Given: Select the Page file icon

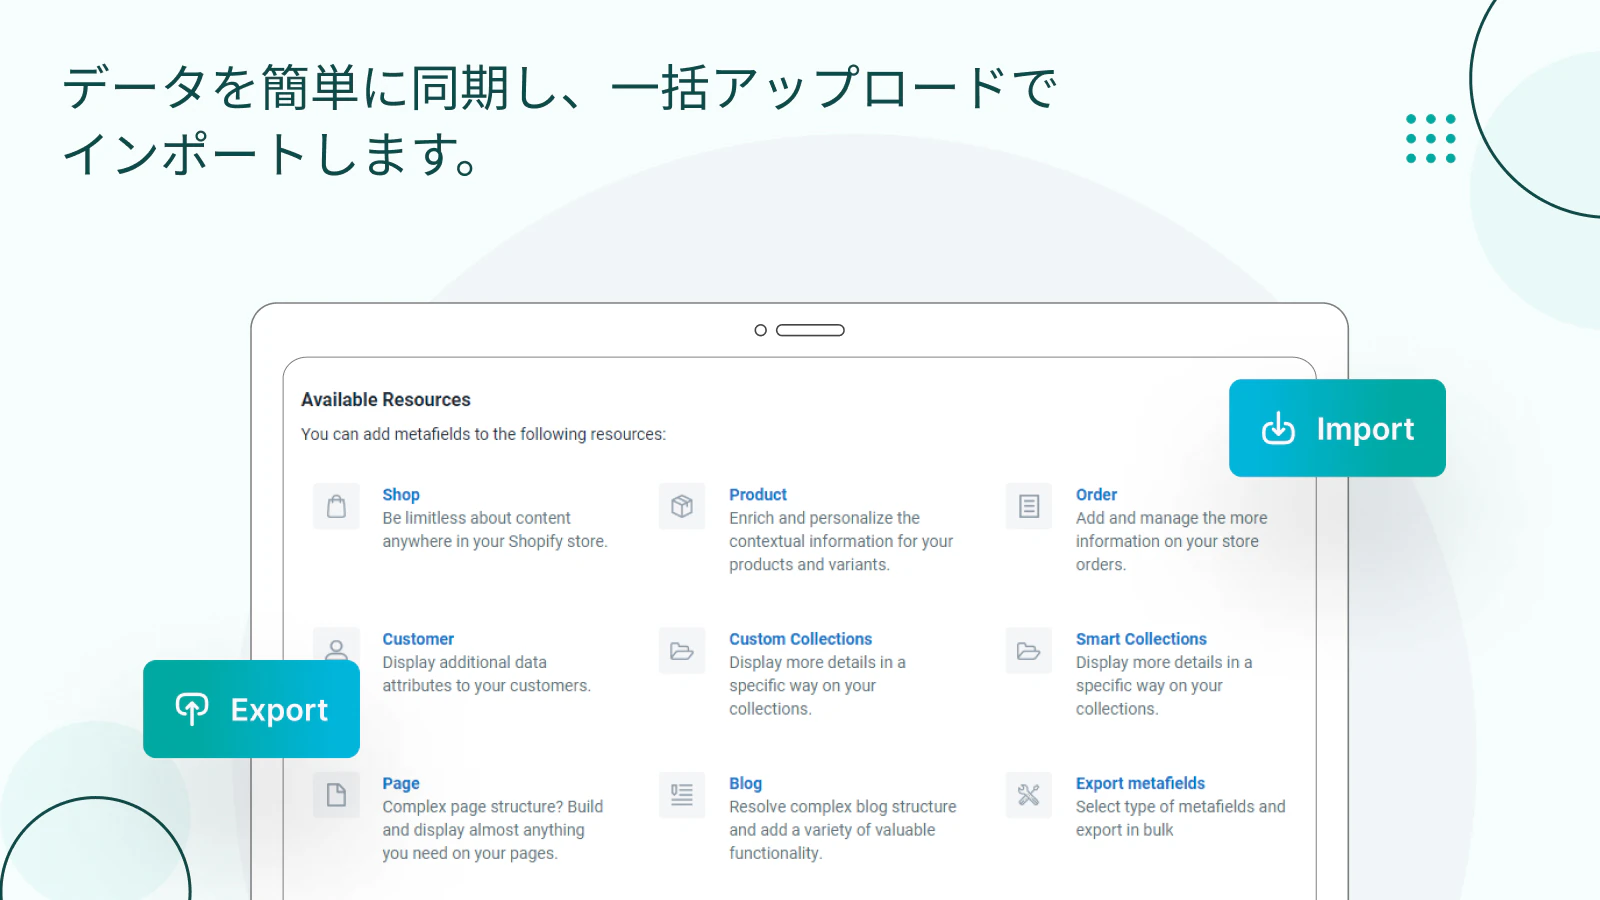Looking at the screenshot, I should click(x=336, y=795).
